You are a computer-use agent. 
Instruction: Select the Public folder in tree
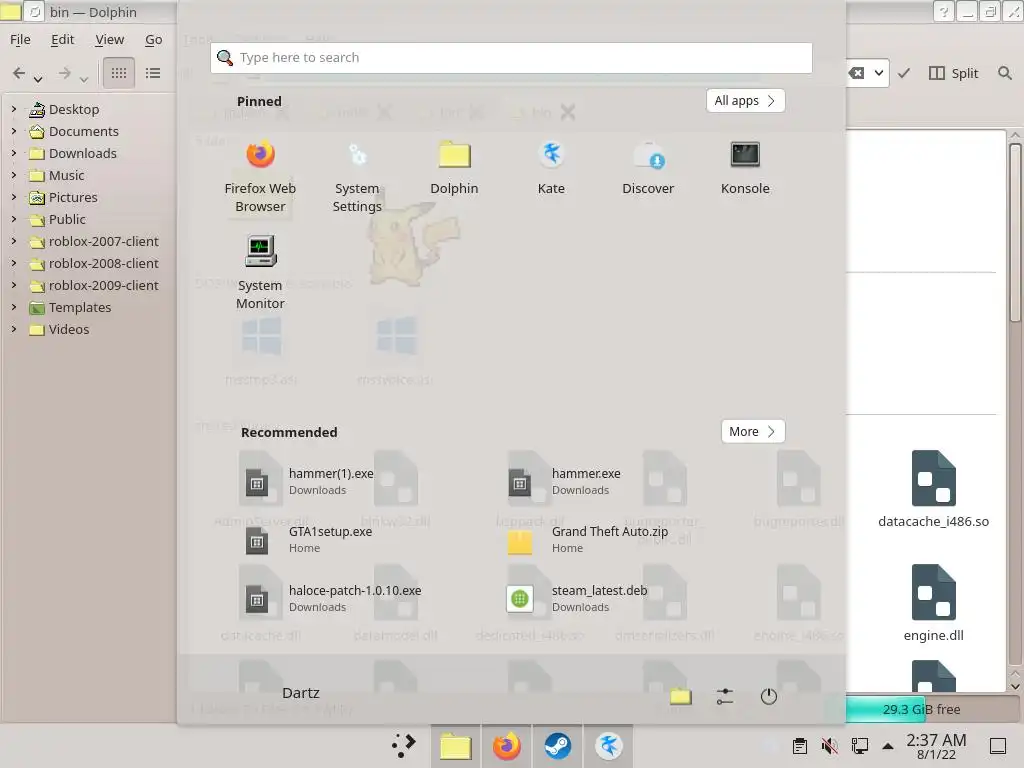[57, 219]
